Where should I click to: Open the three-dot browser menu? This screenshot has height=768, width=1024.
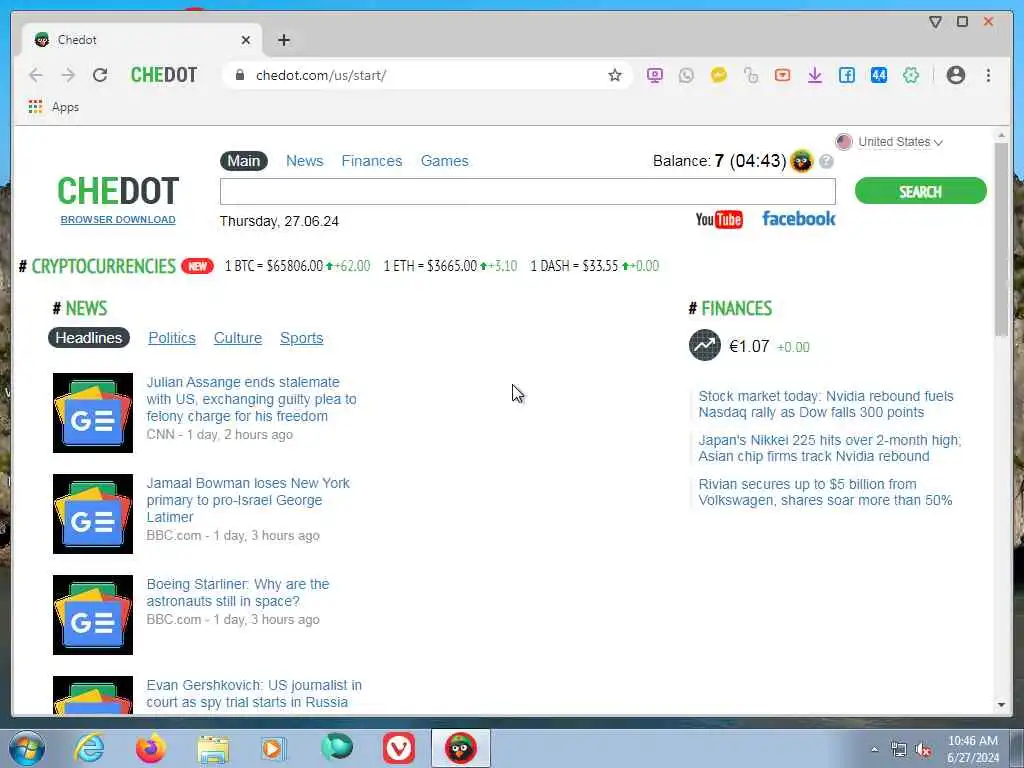[x=988, y=75]
